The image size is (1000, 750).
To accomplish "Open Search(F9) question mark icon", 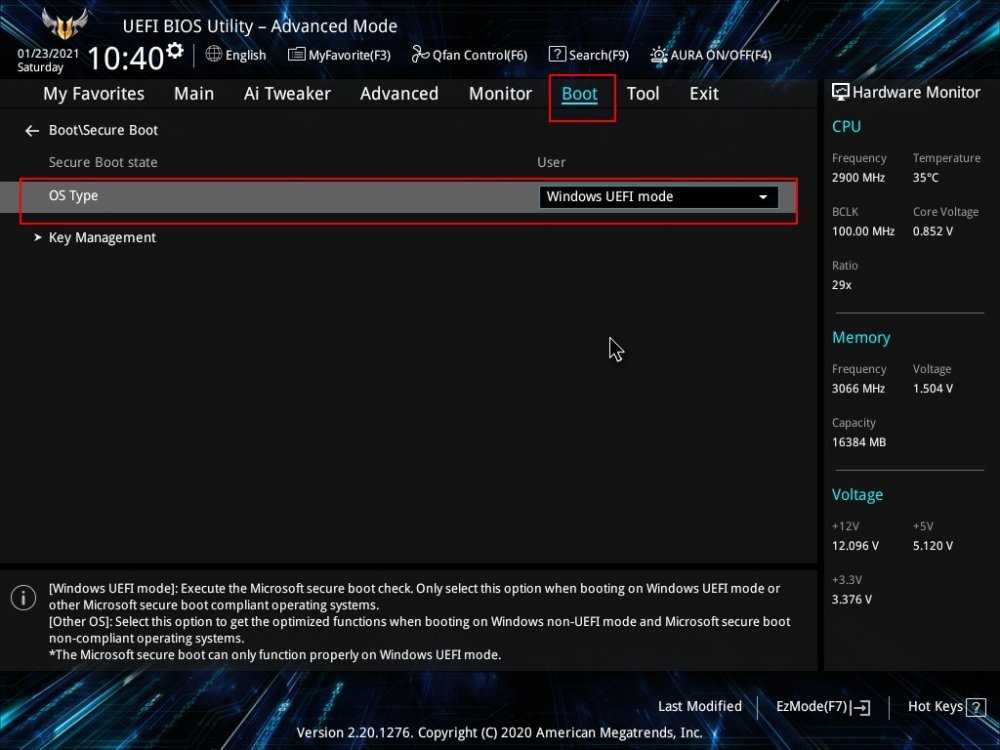I will pos(557,54).
